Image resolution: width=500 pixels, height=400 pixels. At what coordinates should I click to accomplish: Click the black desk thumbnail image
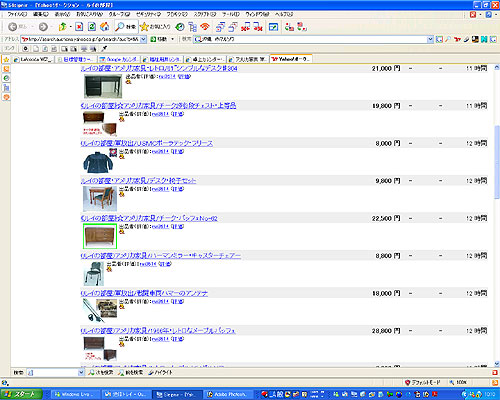coord(103,86)
